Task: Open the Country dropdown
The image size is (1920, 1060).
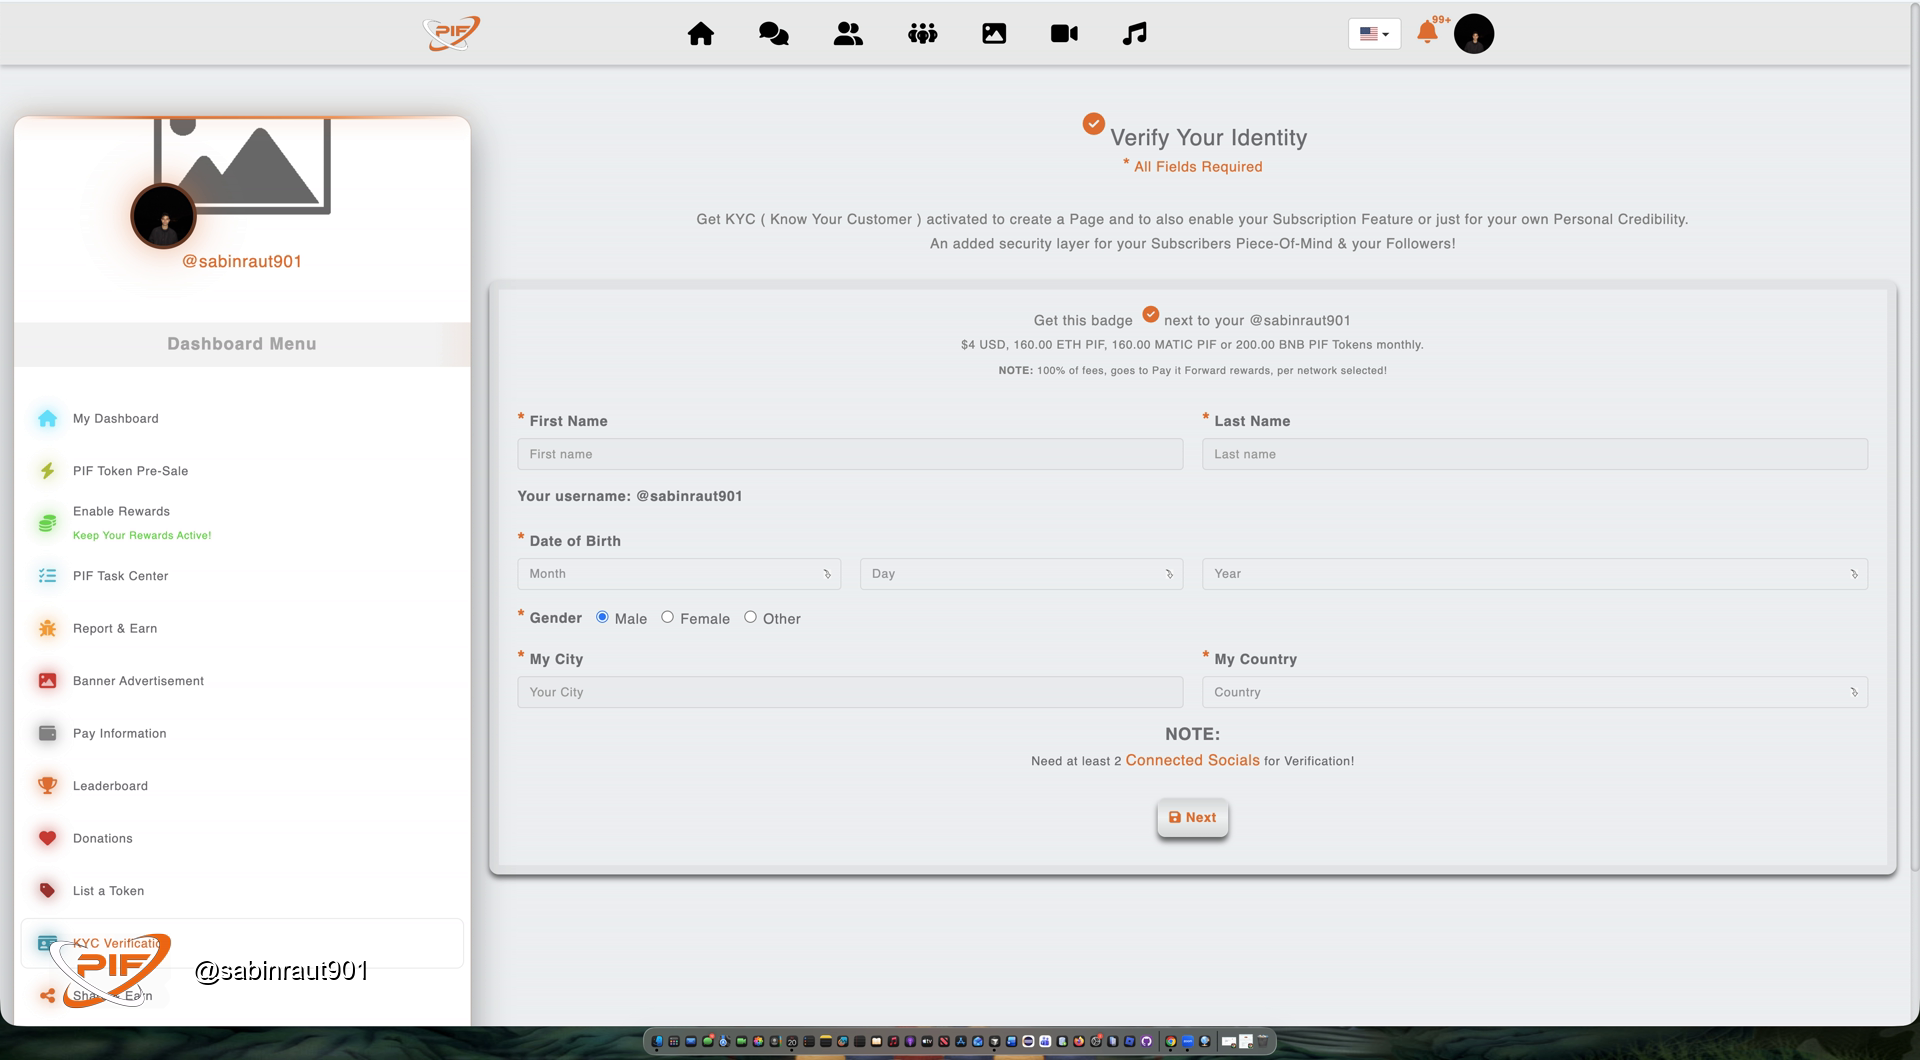Action: point(1534,691)
